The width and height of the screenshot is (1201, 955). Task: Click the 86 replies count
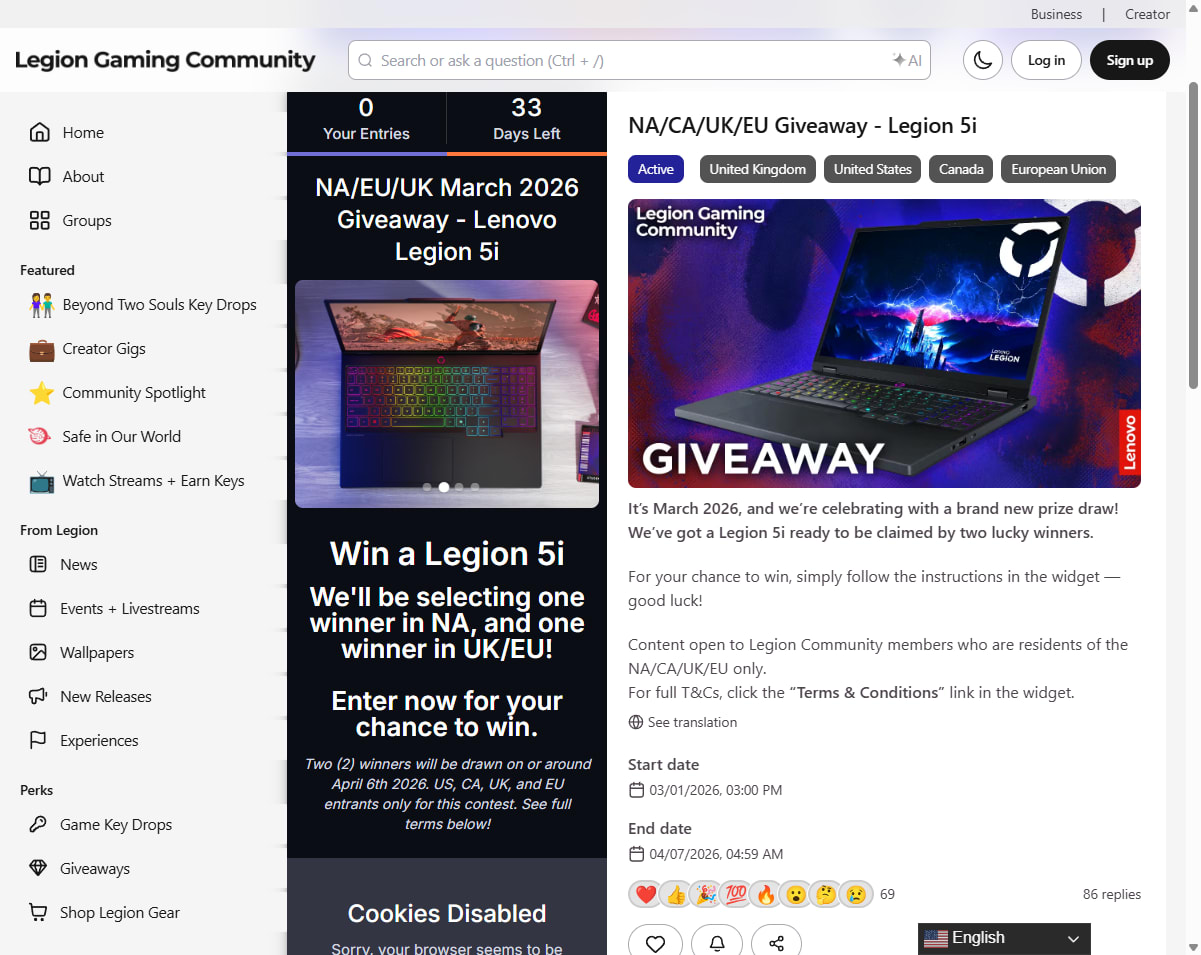tap(1111, 894)
